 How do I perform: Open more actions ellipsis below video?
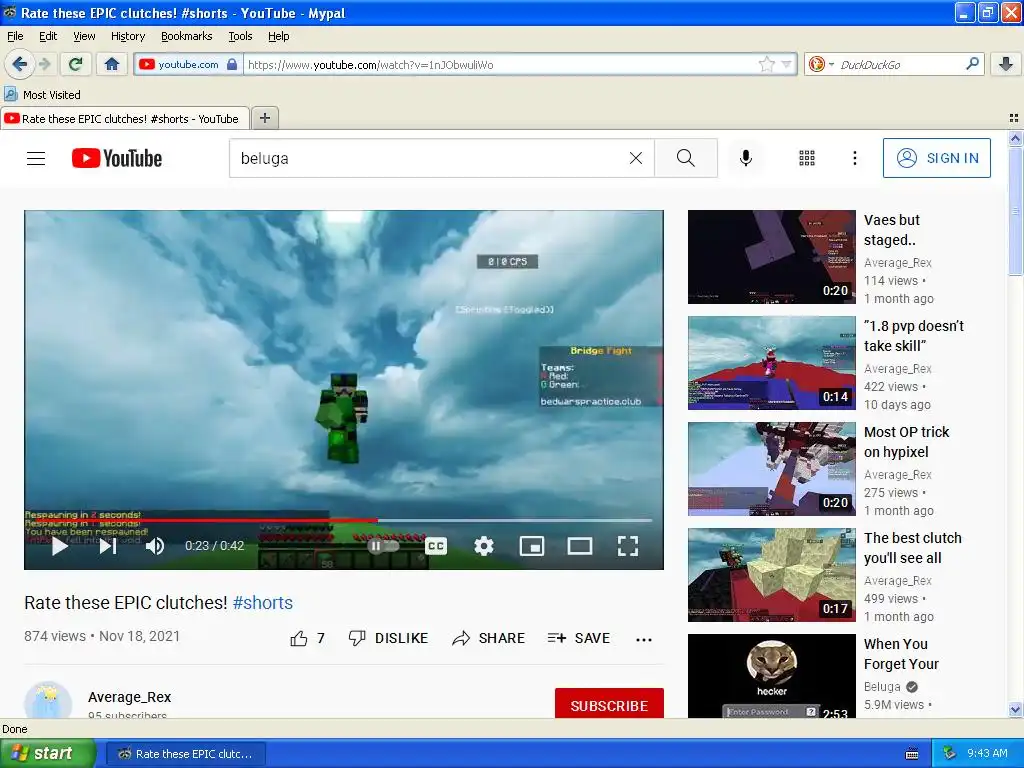tap(644, 639)
